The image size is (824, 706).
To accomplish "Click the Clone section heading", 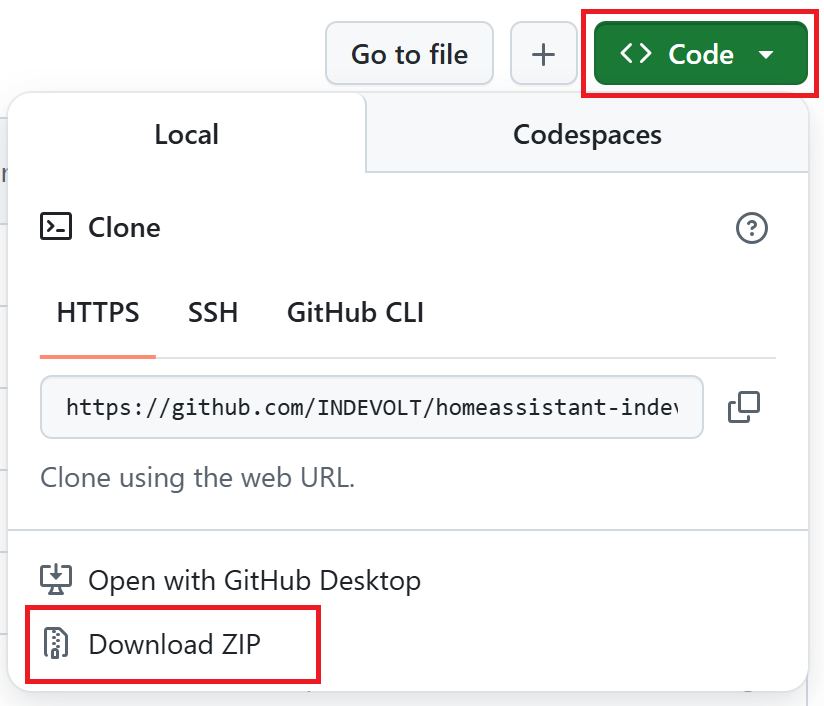I will click(124, 228).
